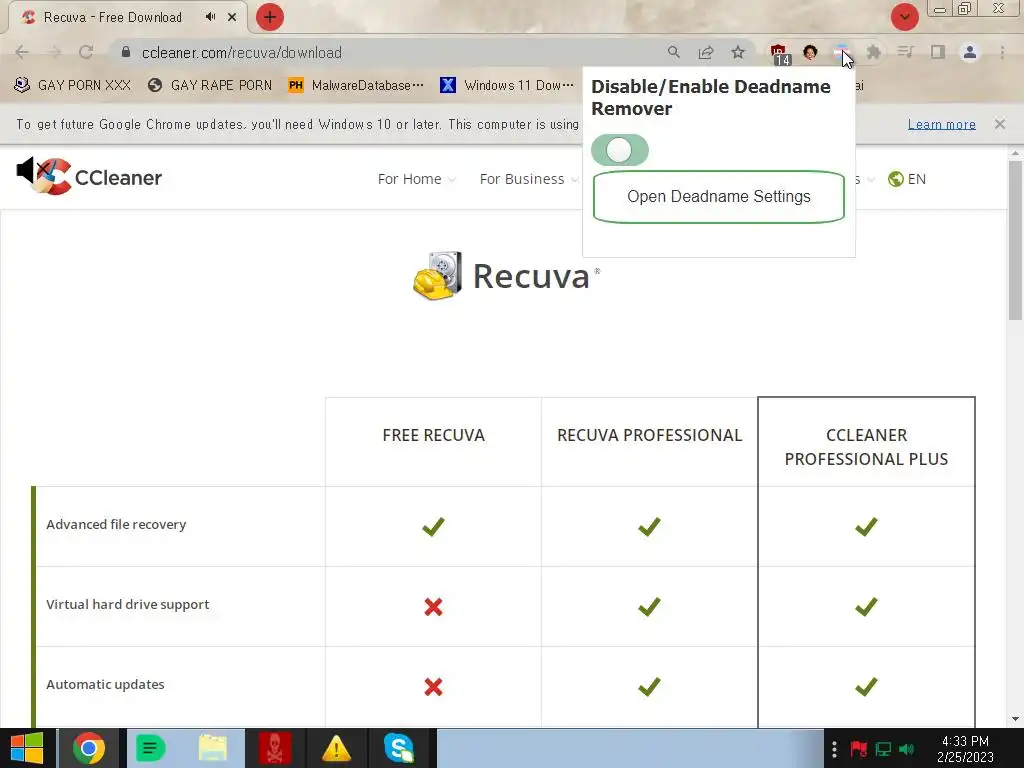Open the red skull taskbar app
1024x768 pixels.
pyautogui.click(x=275, y=748)
